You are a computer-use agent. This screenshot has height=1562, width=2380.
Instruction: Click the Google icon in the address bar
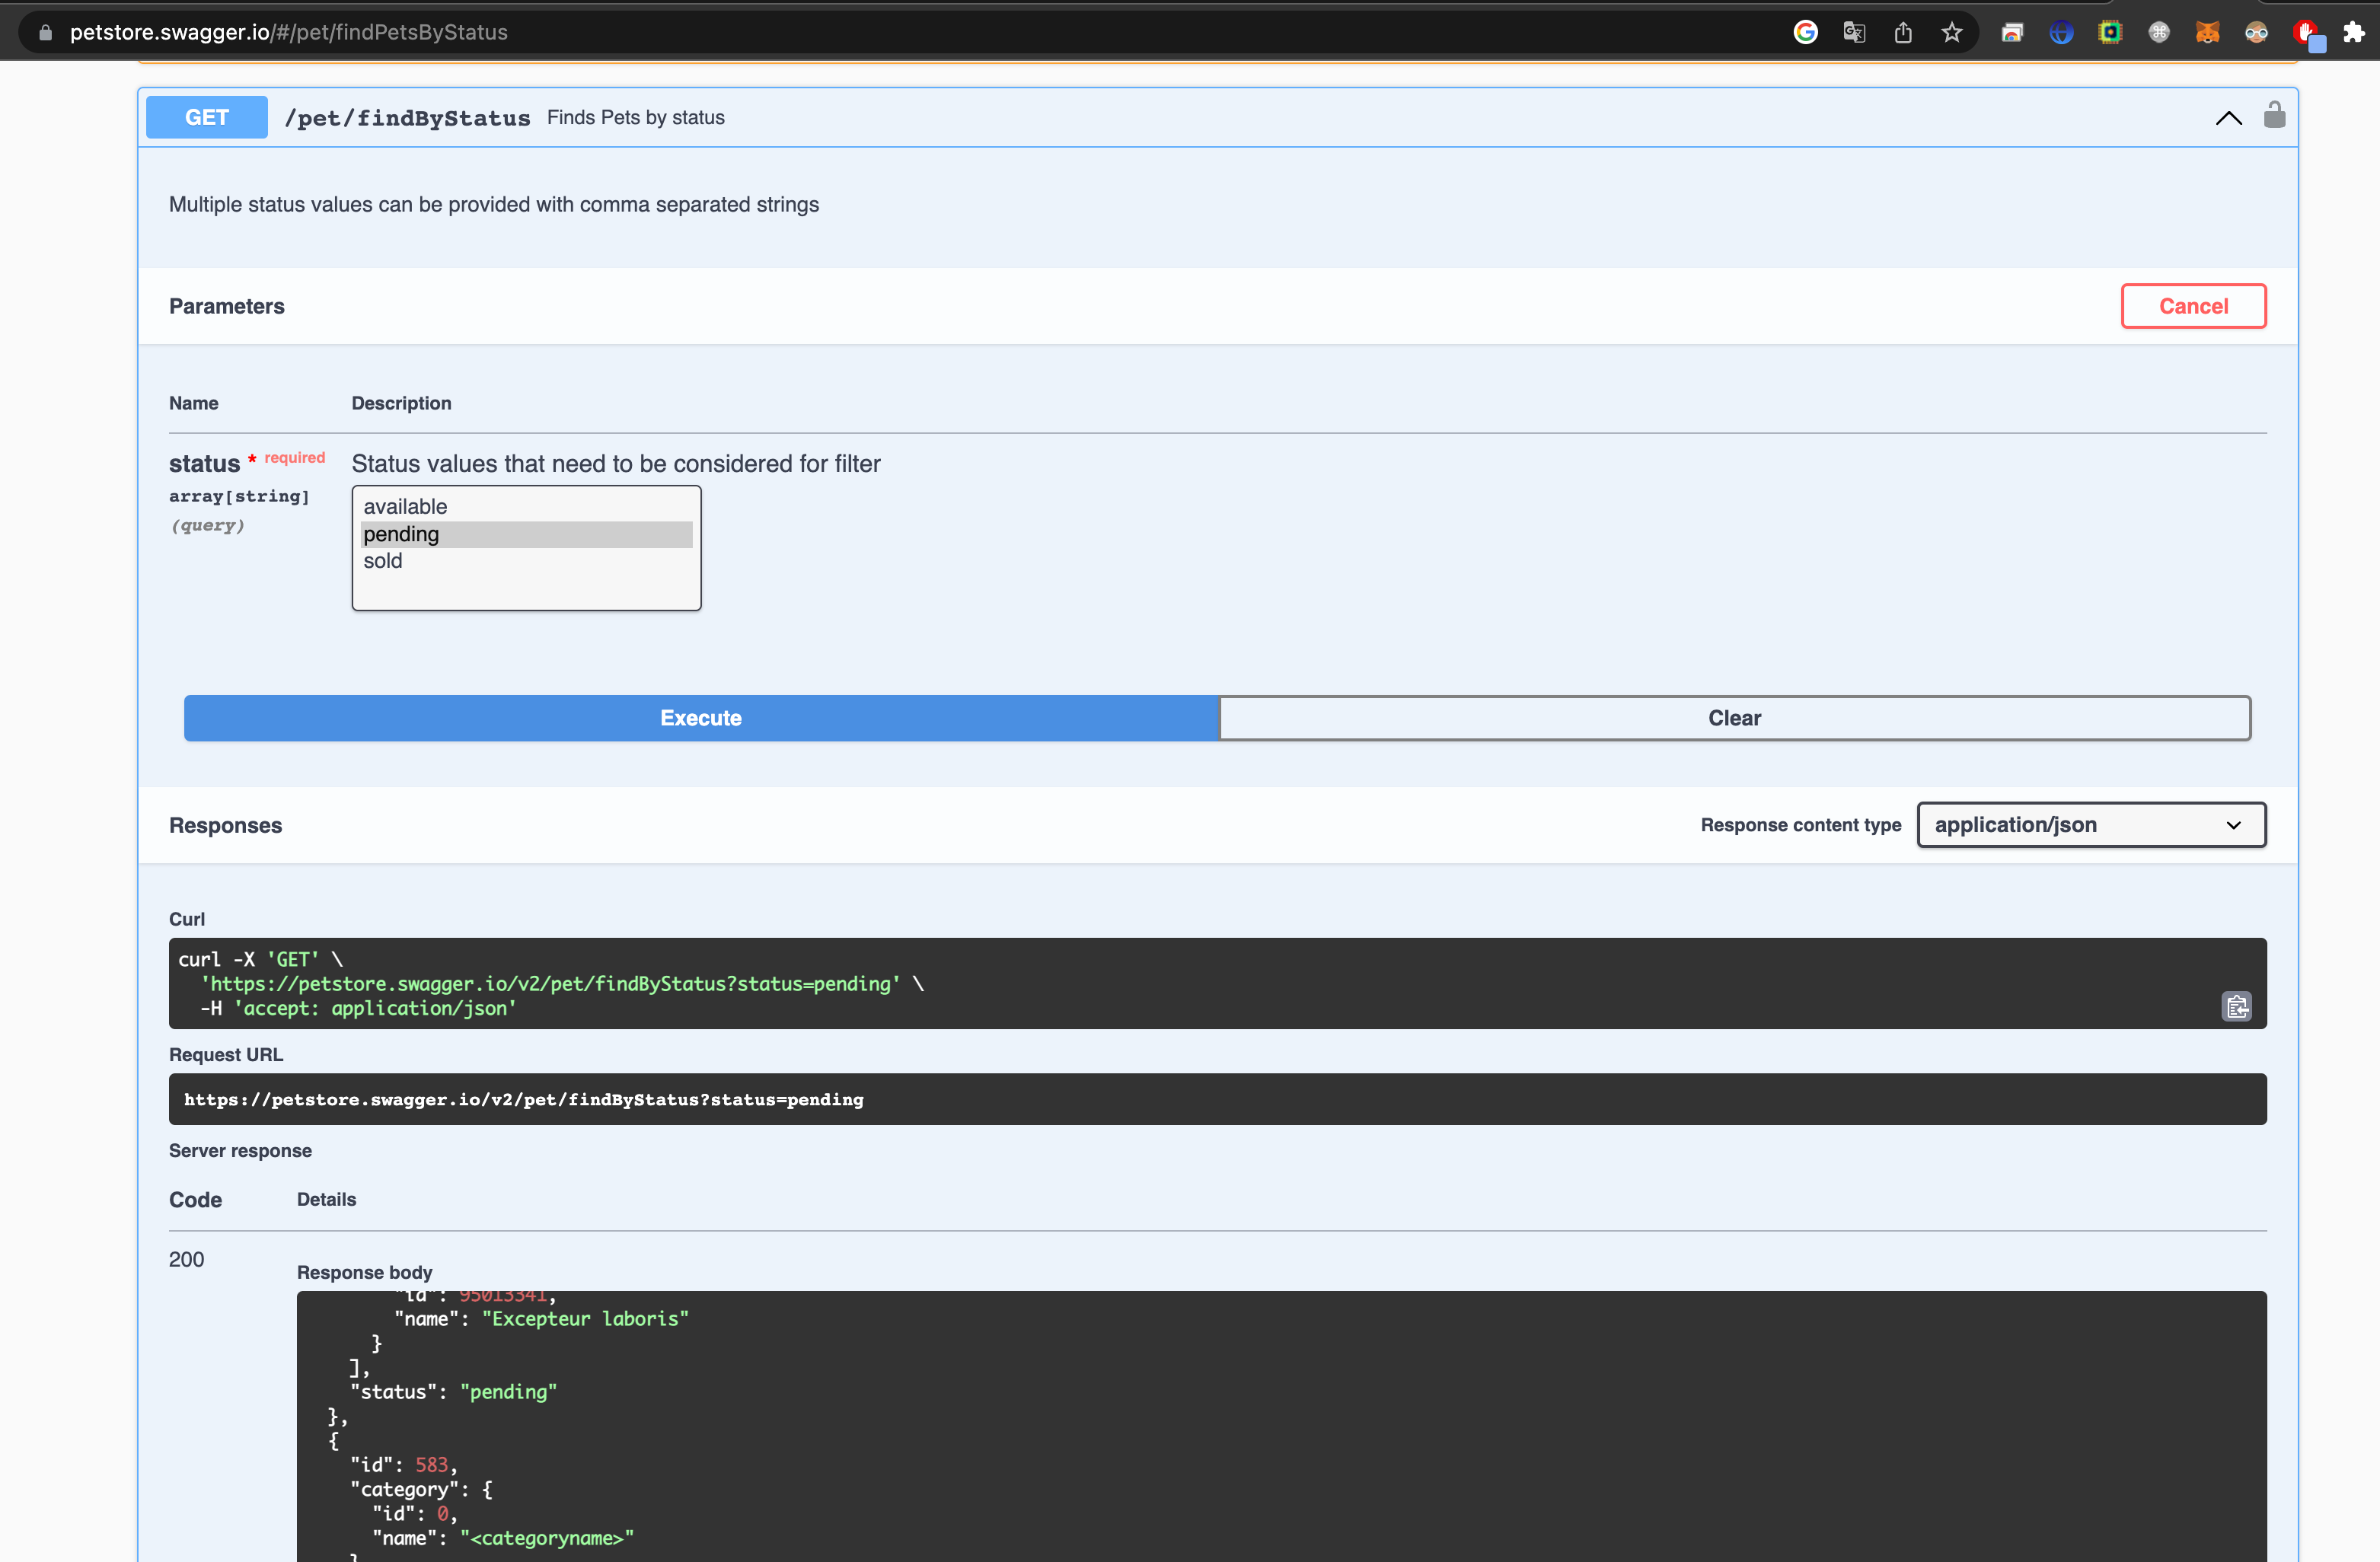click(x=1805, y=33)
